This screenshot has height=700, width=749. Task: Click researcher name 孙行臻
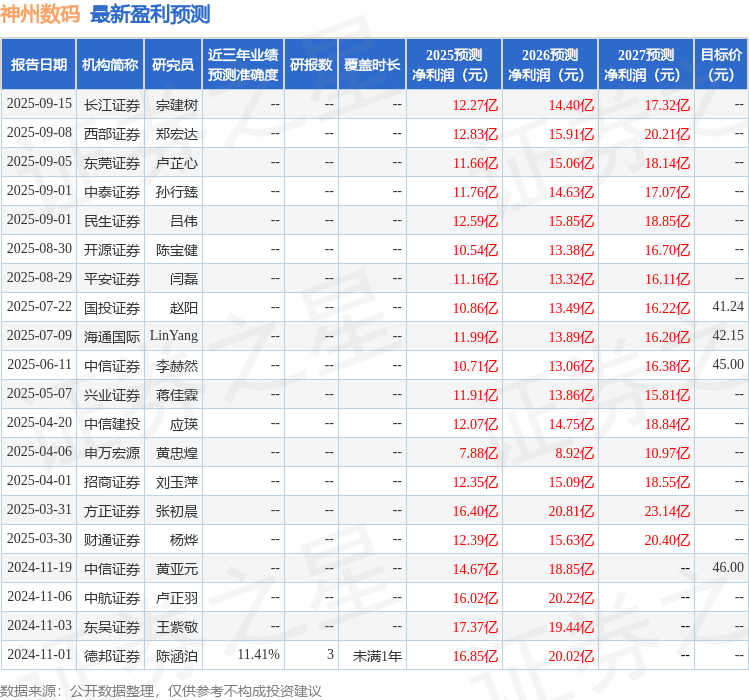coord(177,192)
